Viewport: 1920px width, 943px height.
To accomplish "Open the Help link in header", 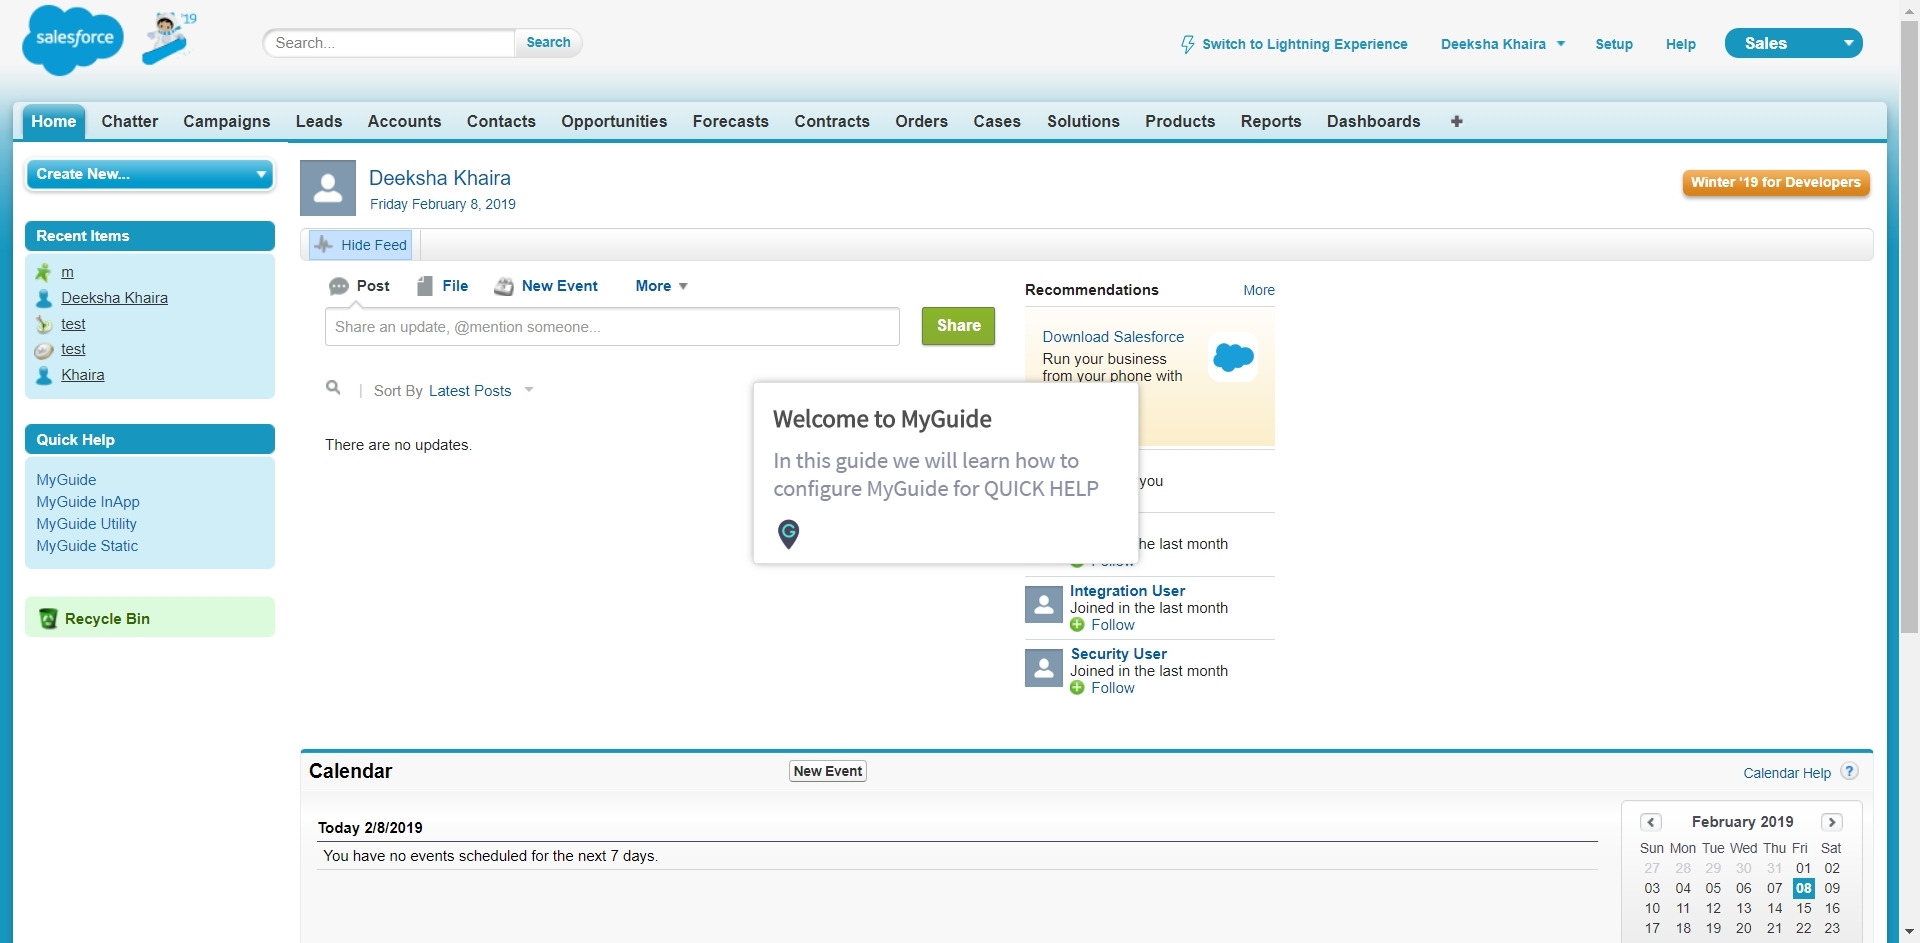I will tap(1681, 44).
